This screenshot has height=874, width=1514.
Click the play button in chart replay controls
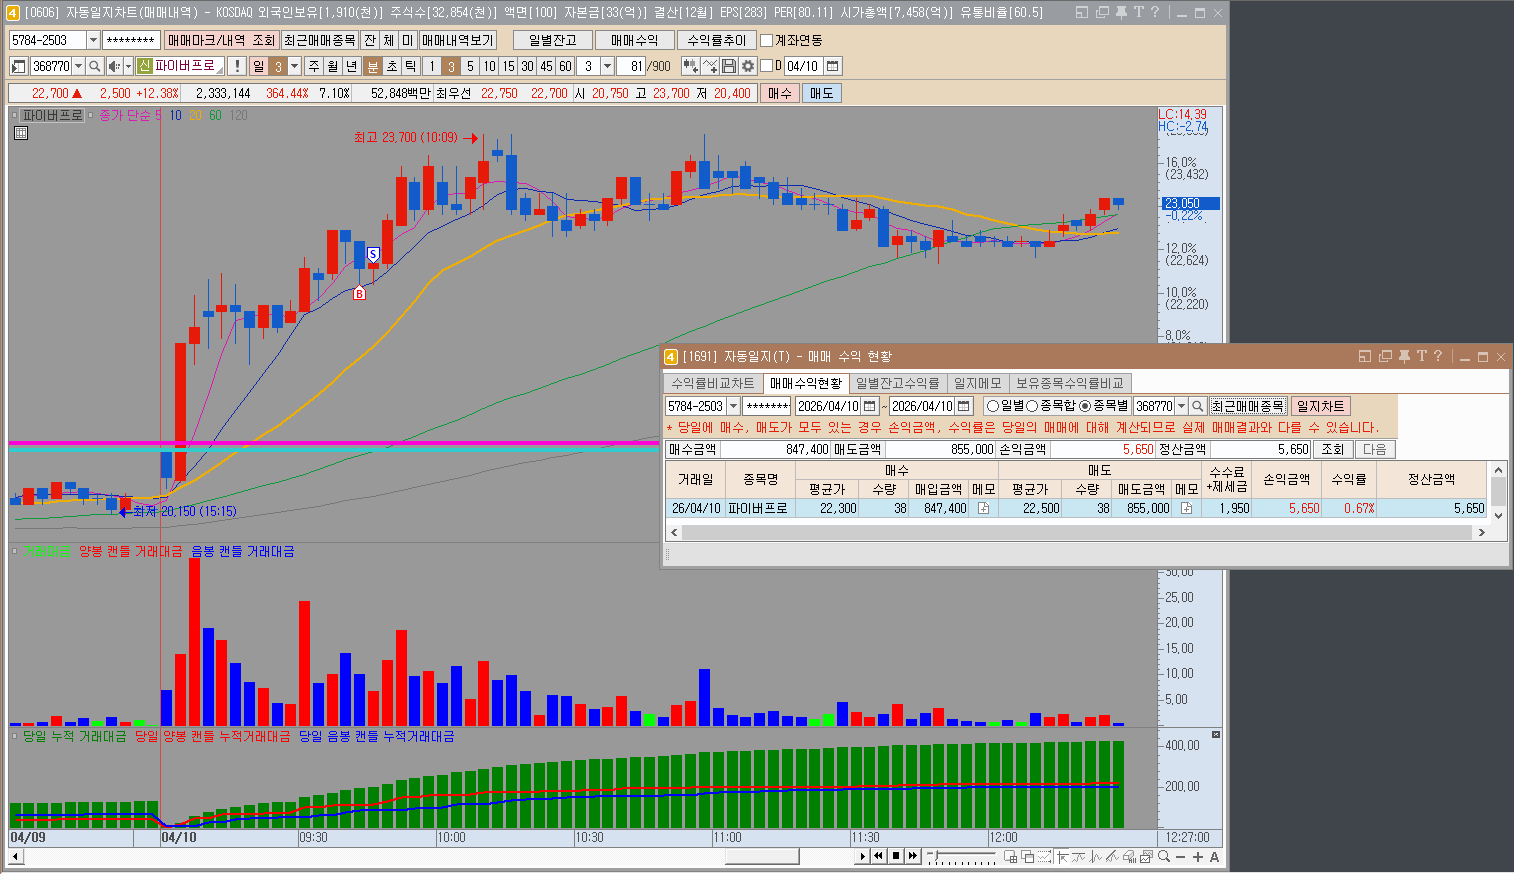click(x=862, y=856)
